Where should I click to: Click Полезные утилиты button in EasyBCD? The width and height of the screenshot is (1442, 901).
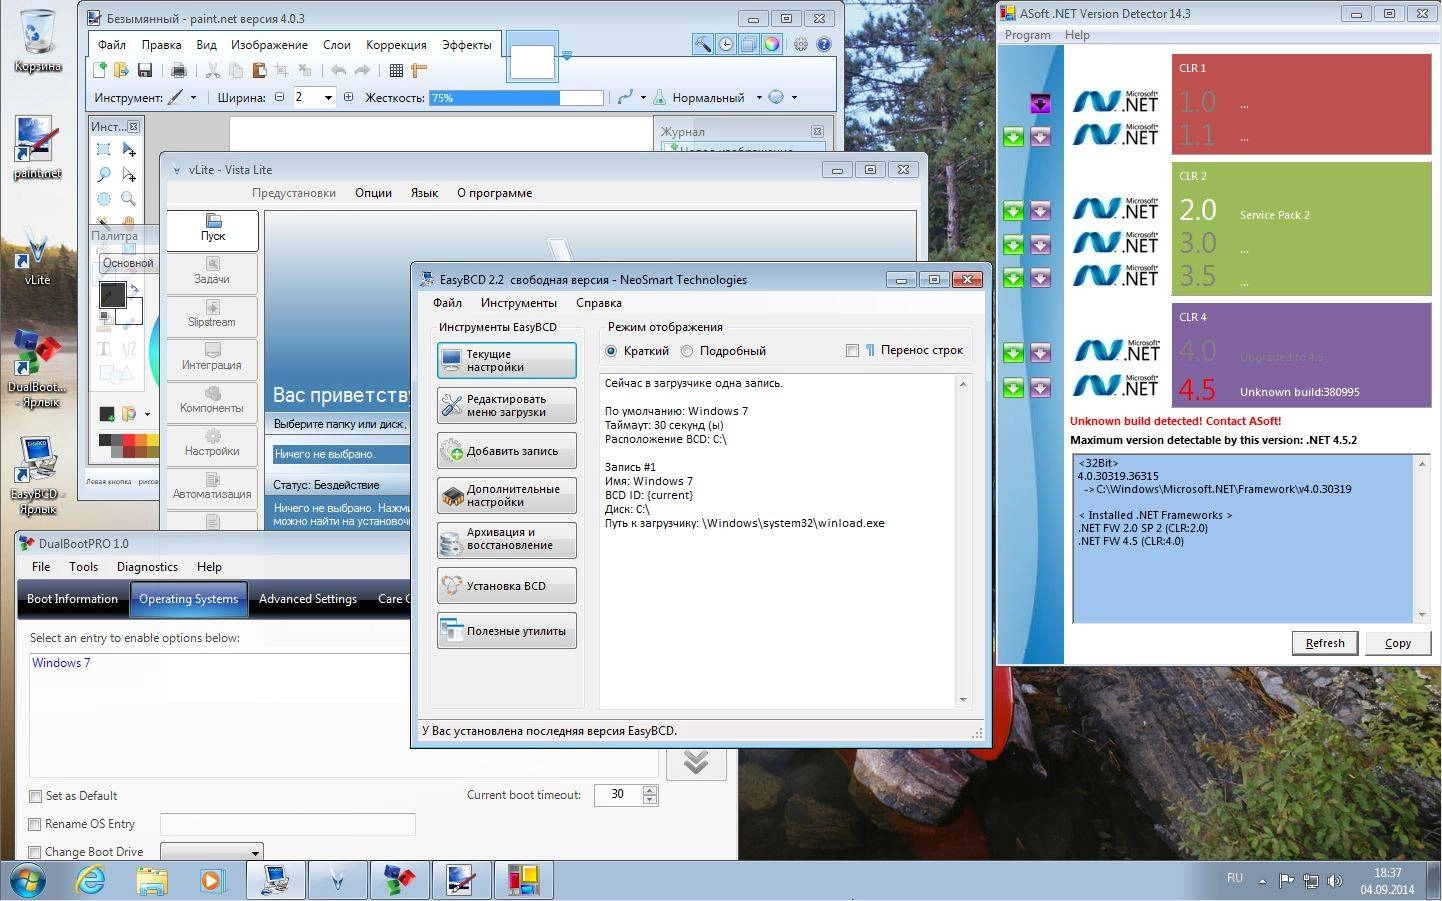507,631
